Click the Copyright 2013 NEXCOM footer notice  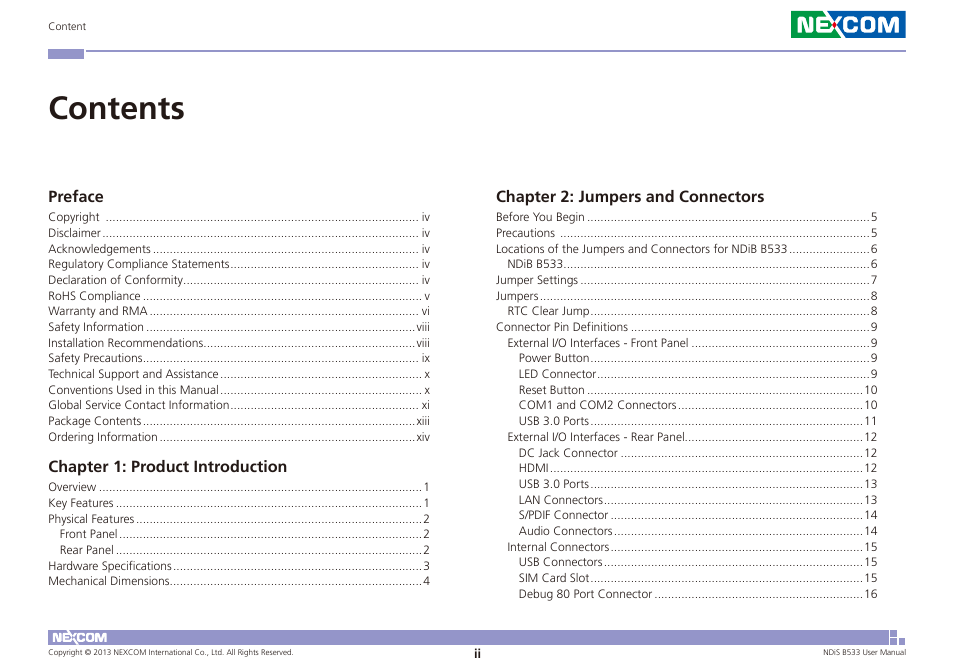170,653
